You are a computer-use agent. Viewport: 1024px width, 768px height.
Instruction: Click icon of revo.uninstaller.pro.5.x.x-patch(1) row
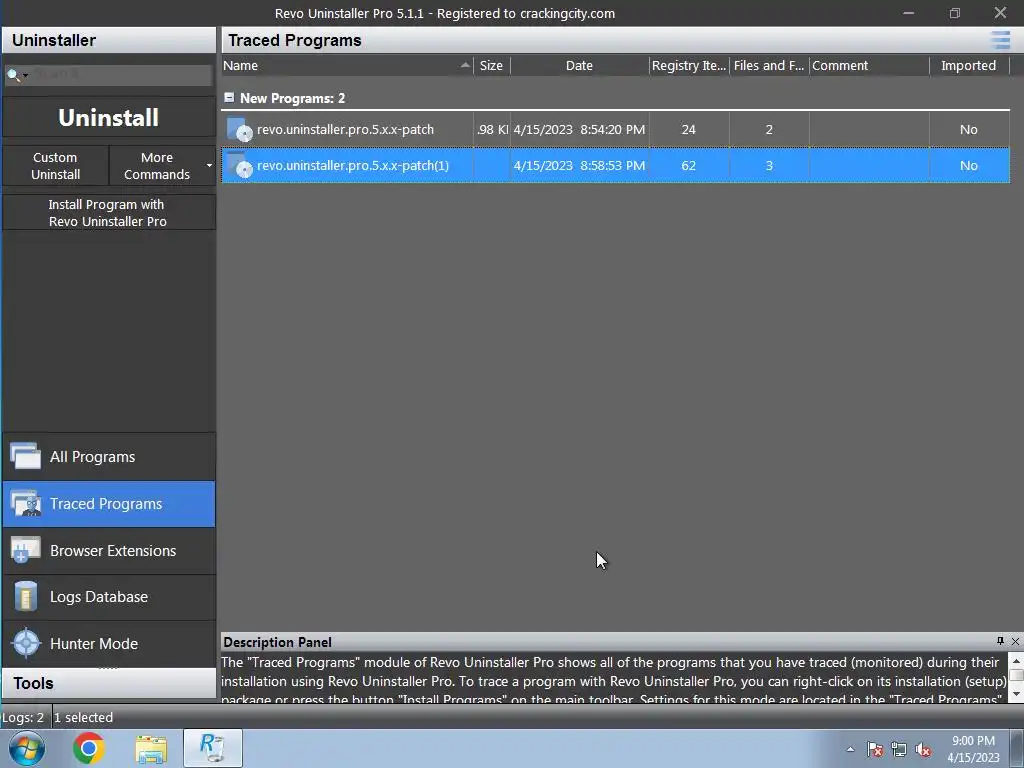point(240,165)
